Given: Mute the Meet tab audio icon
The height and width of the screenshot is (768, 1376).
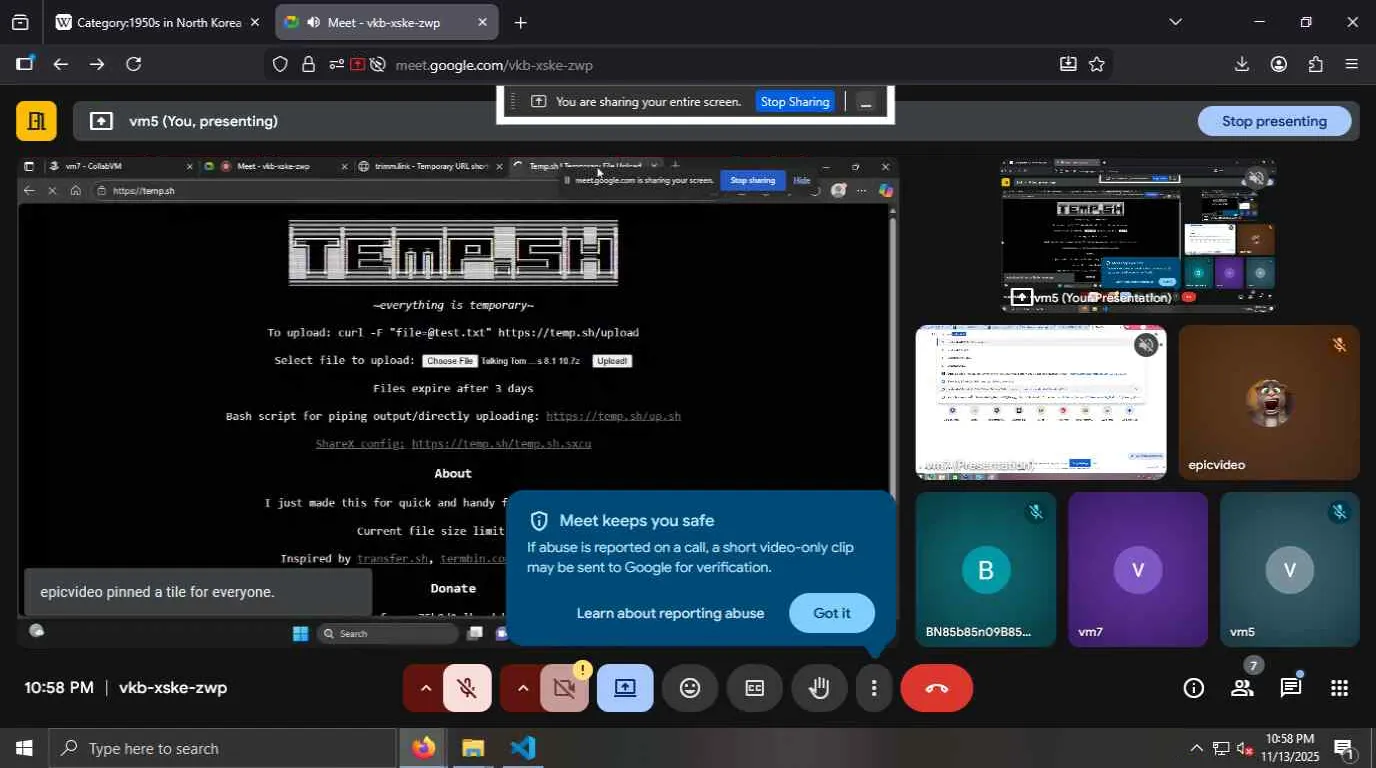Looking at the screenshot, I should click(312, 22).
